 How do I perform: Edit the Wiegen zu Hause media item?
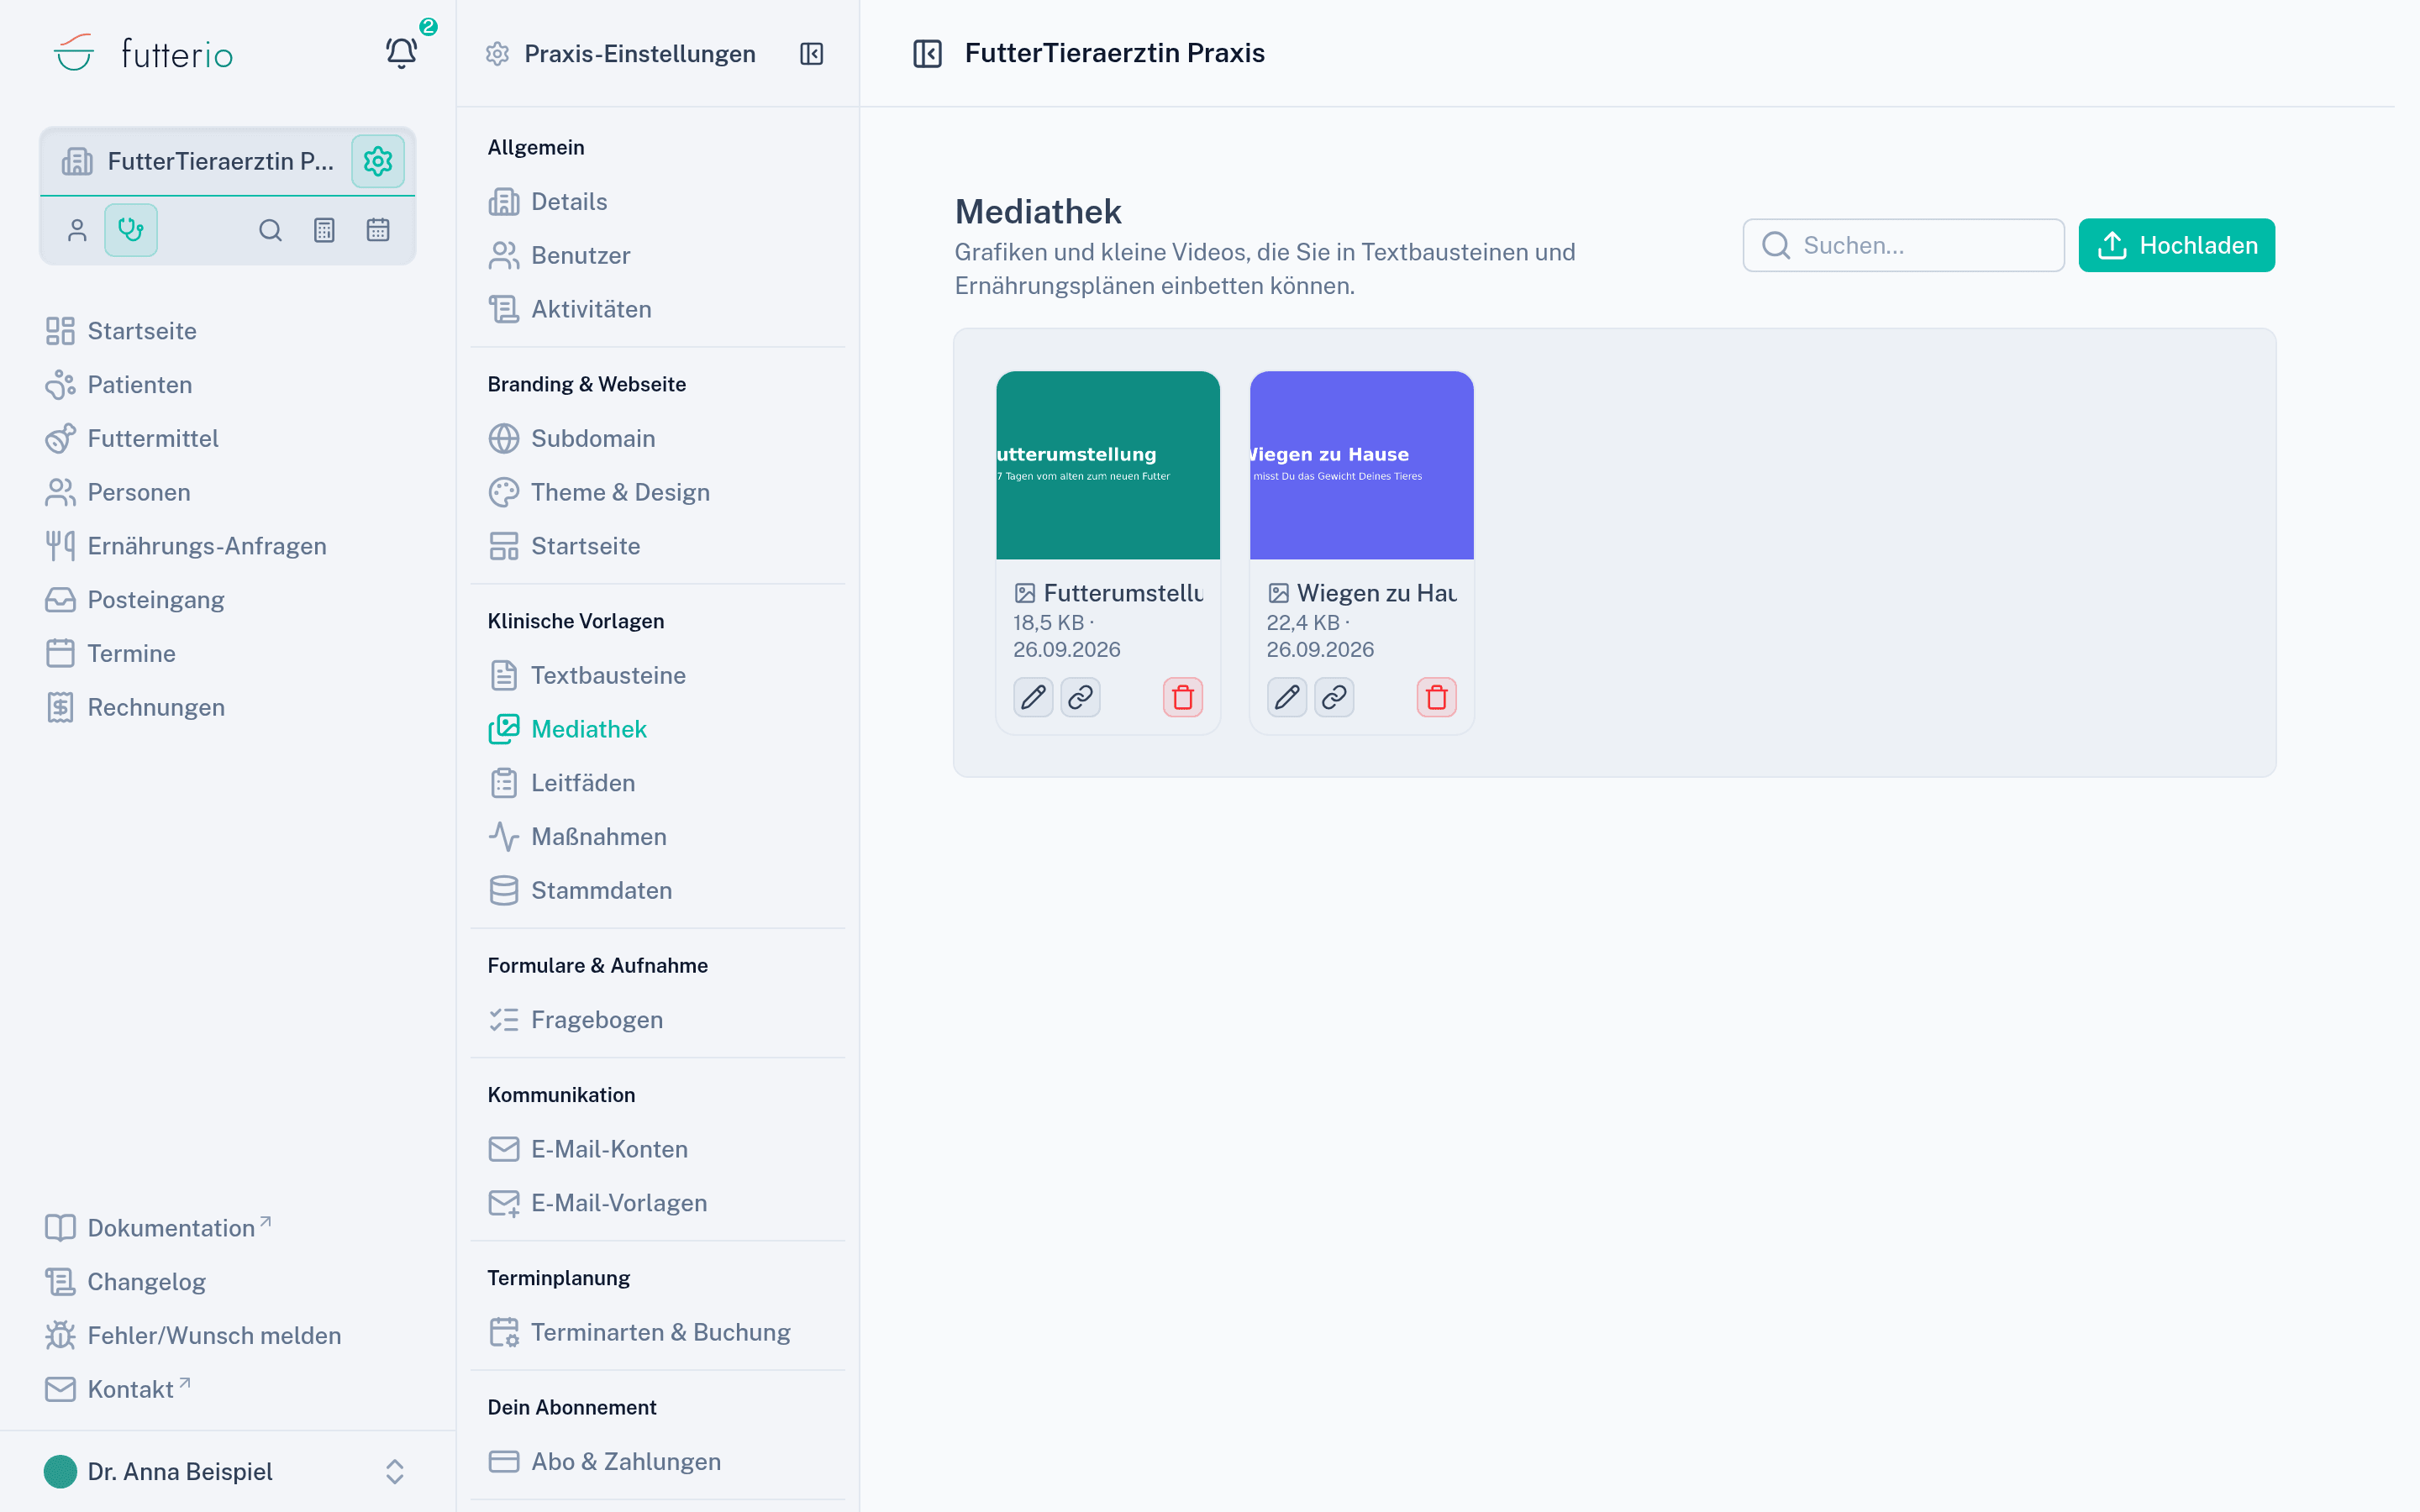(x=1287, y=697)
